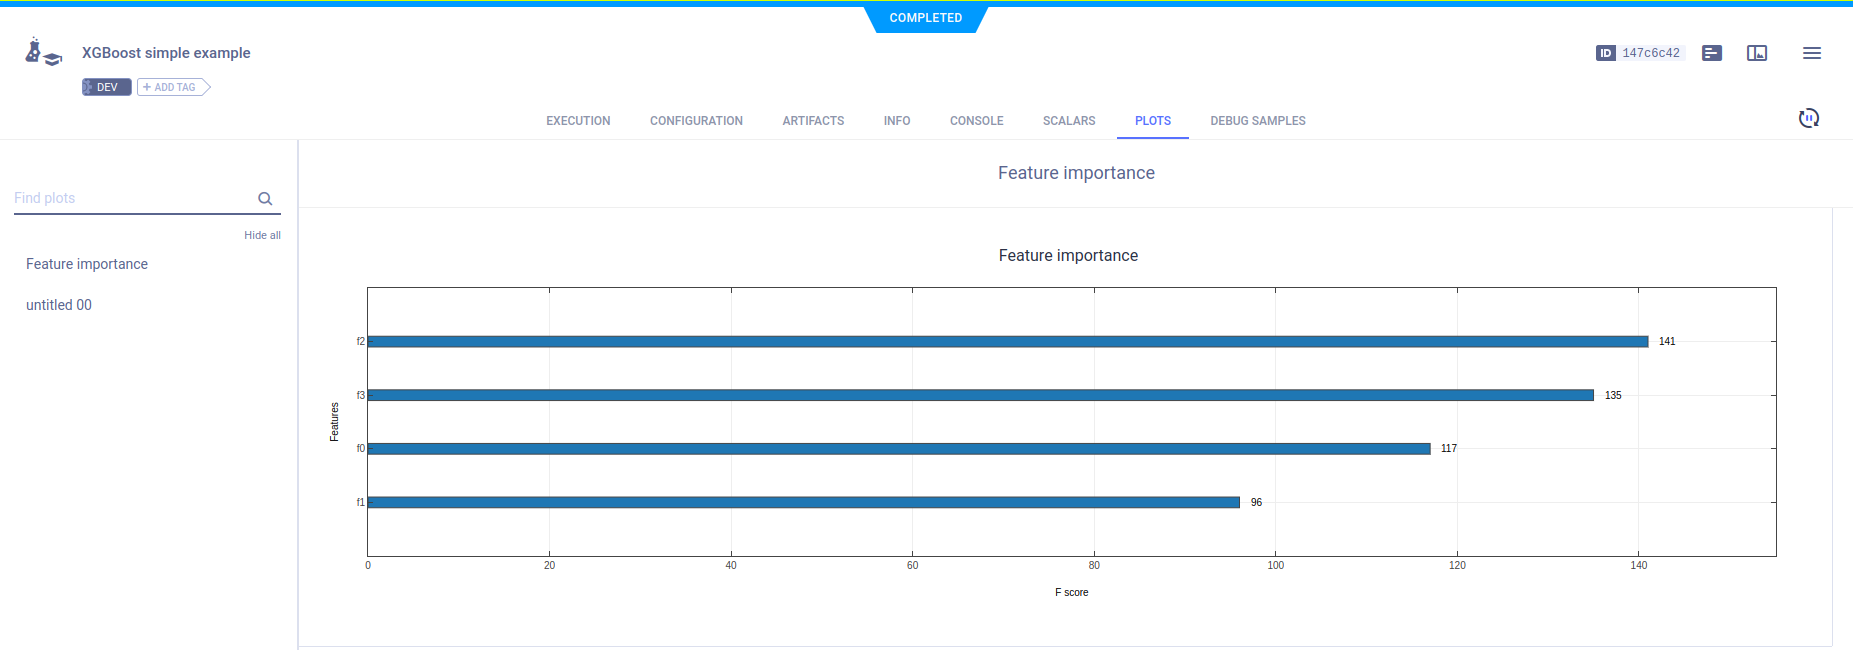Toggle visibility of untitled 00 plot
Image resolution: width=1853 pixels, height=650 pixels.
pyautogui.click(x=59, y=305)
